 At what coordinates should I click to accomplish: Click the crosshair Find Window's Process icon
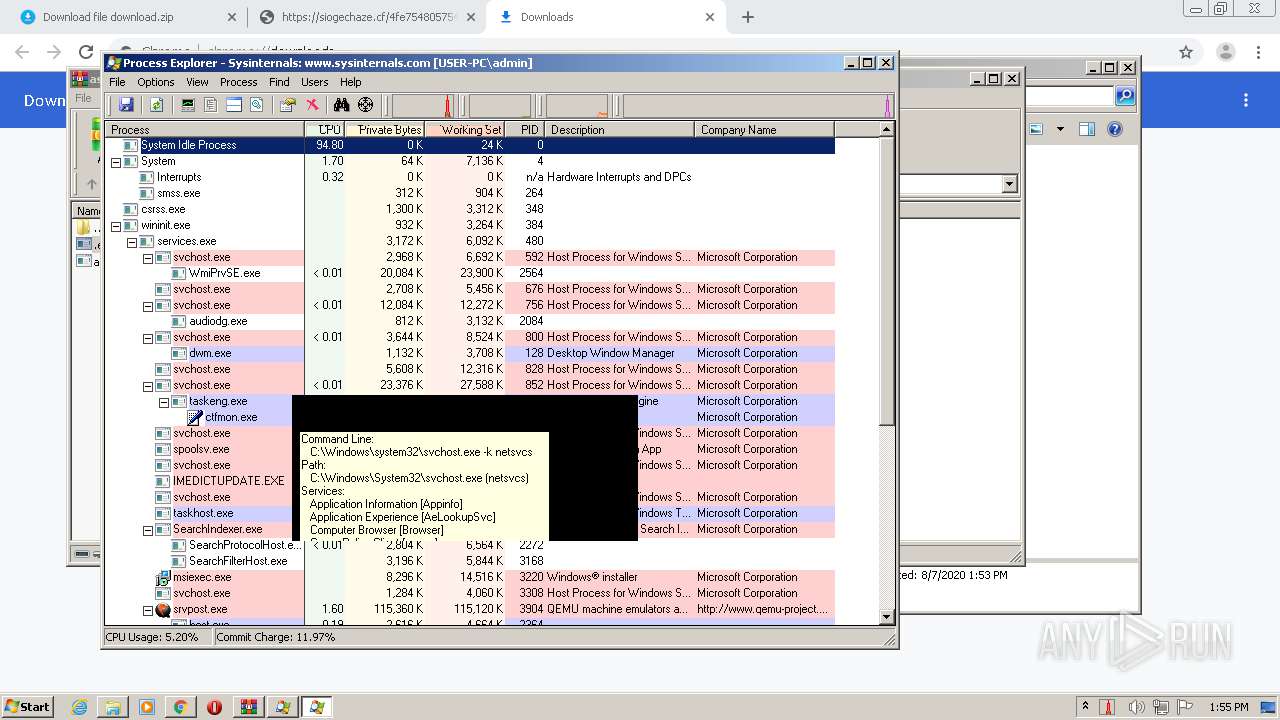pos(365,104)
